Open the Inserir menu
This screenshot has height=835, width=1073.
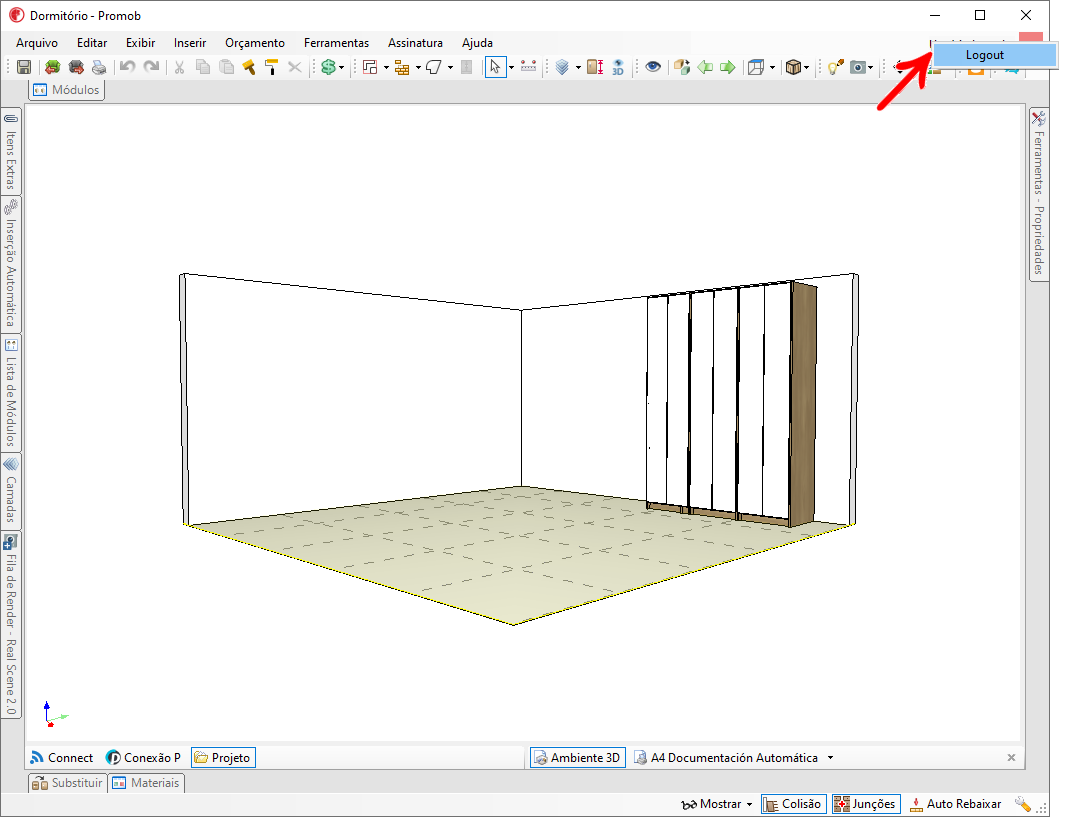[190, 42]
